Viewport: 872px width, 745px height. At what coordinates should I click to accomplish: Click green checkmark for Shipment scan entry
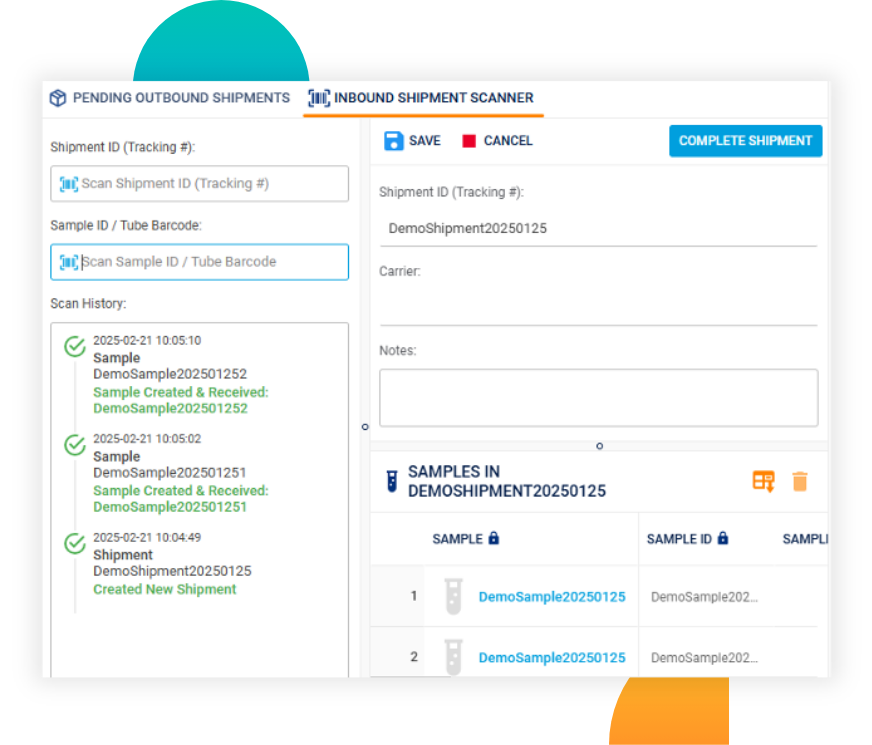(75, 544)
